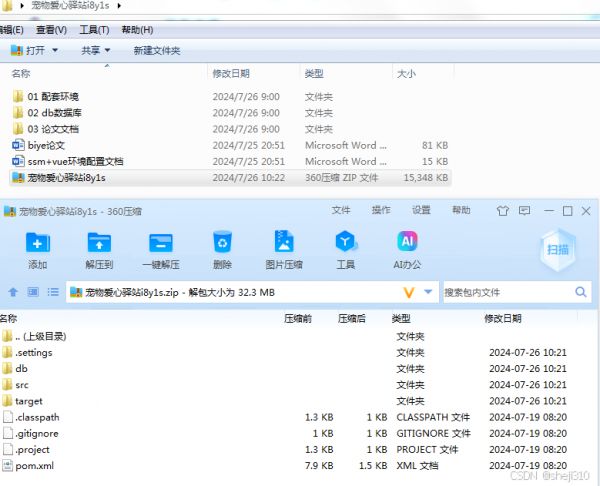Select the target folder in archive

(x=22, y=401)
